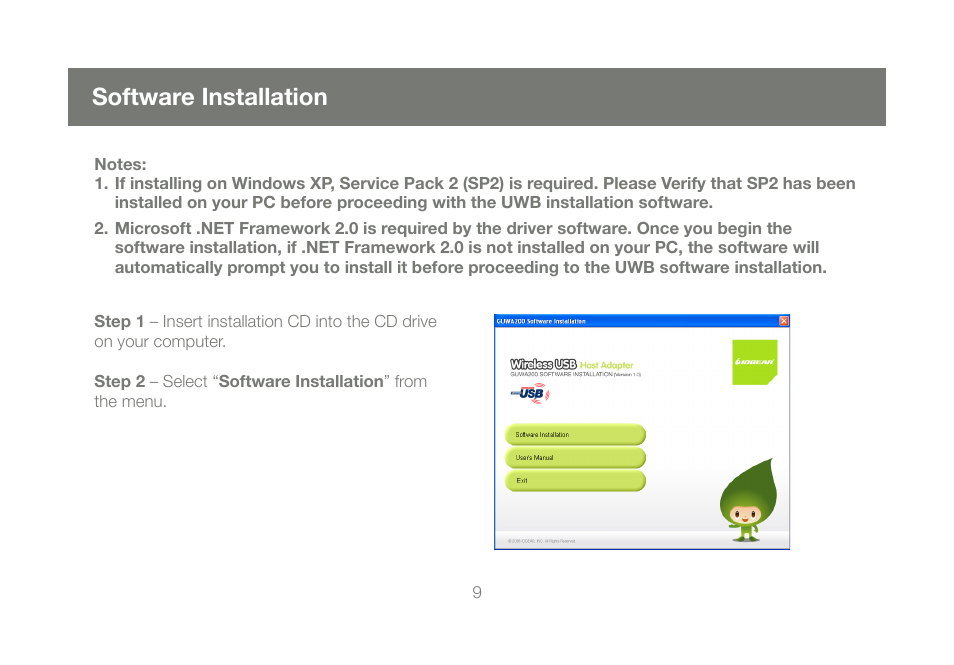Click page number 9
The height and width of the screenshot is (665, 954).
[x=477, y=592]
